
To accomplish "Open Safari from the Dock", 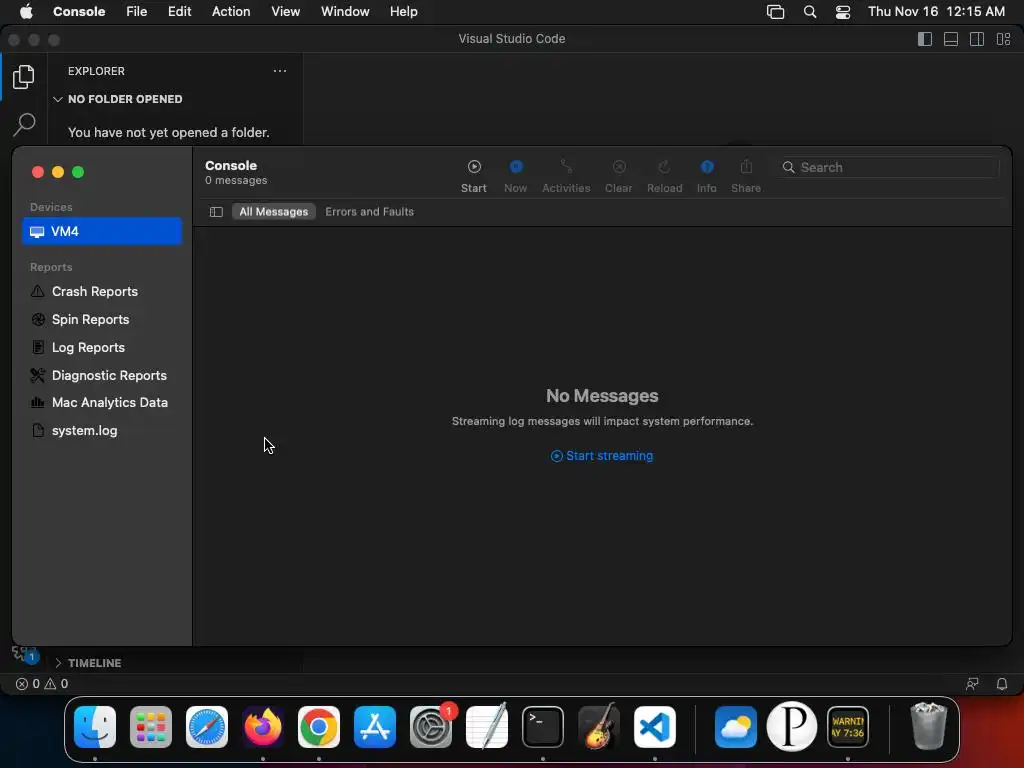I will pyautogui.click(x=207, y=727).
